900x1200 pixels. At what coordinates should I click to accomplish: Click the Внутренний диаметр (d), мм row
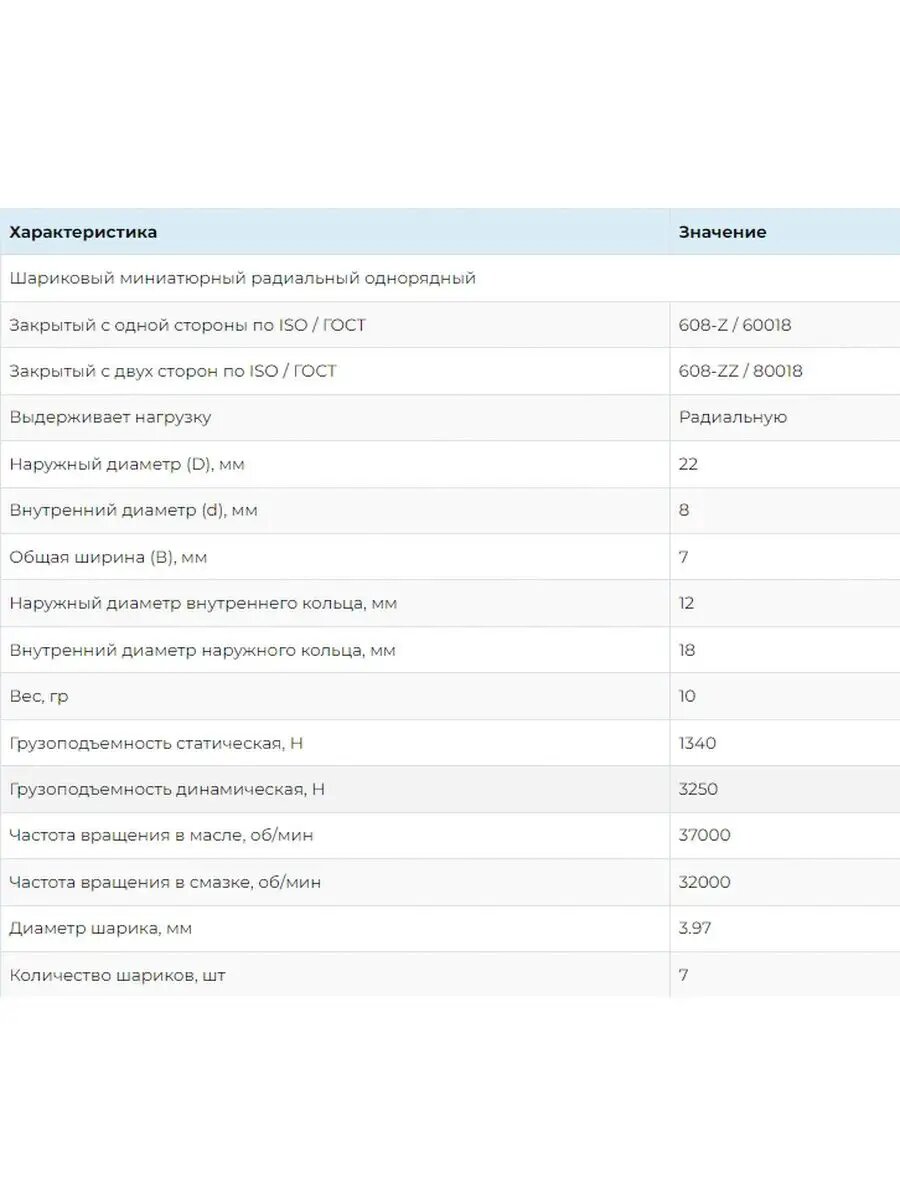[x=450, y=510]
